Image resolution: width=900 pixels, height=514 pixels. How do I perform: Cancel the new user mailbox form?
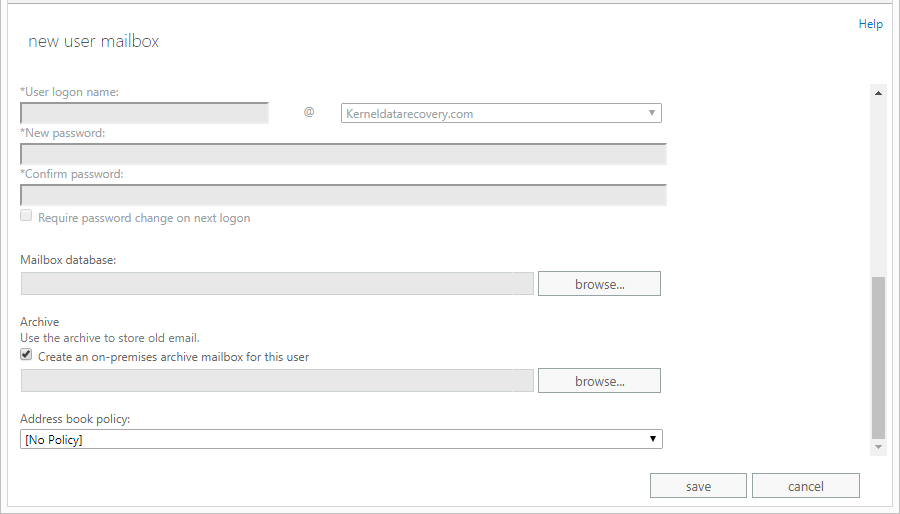click(x=805, y=486)
